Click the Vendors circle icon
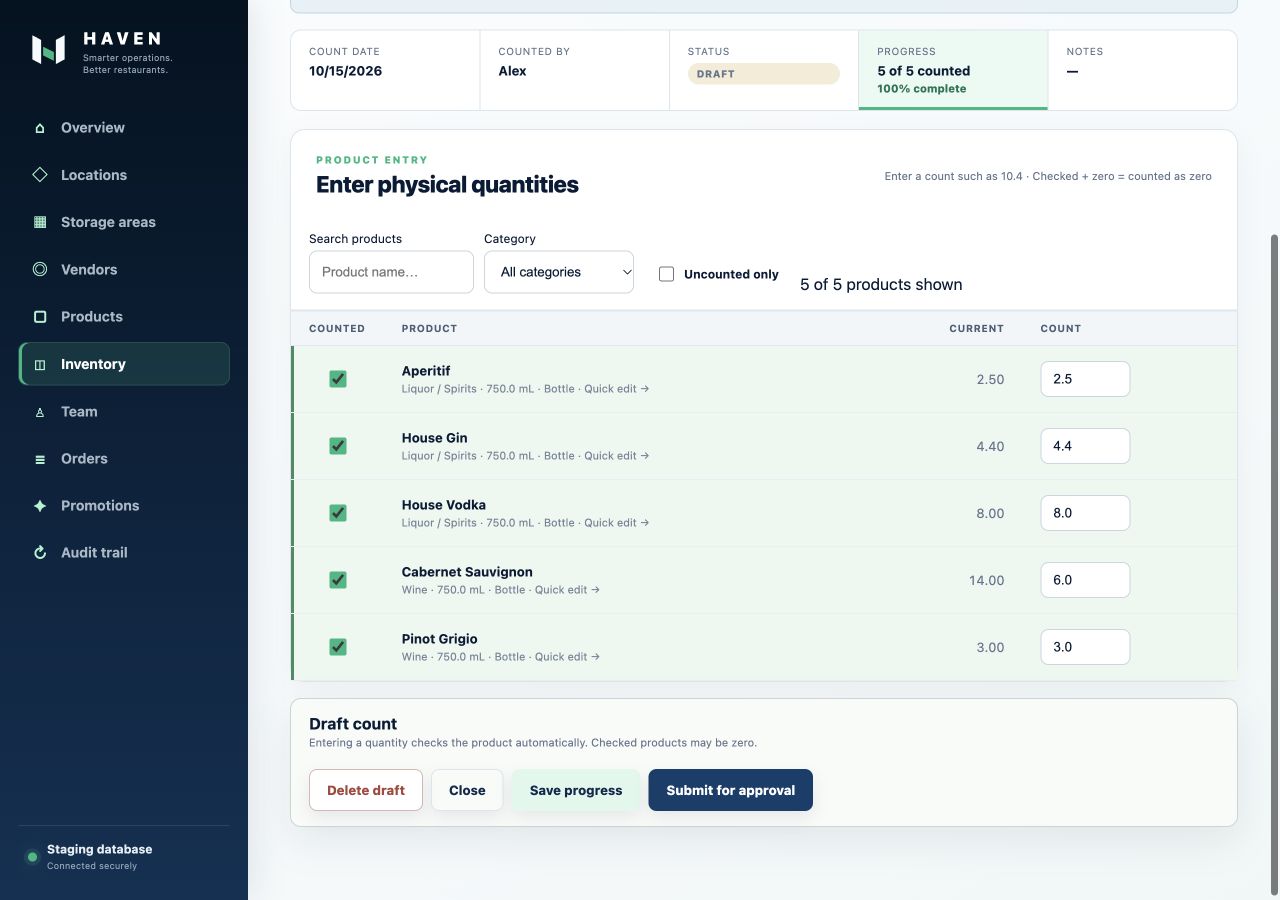Image resolution: width=1280 pixels, height=900 pixels. [x=40, y=269]
